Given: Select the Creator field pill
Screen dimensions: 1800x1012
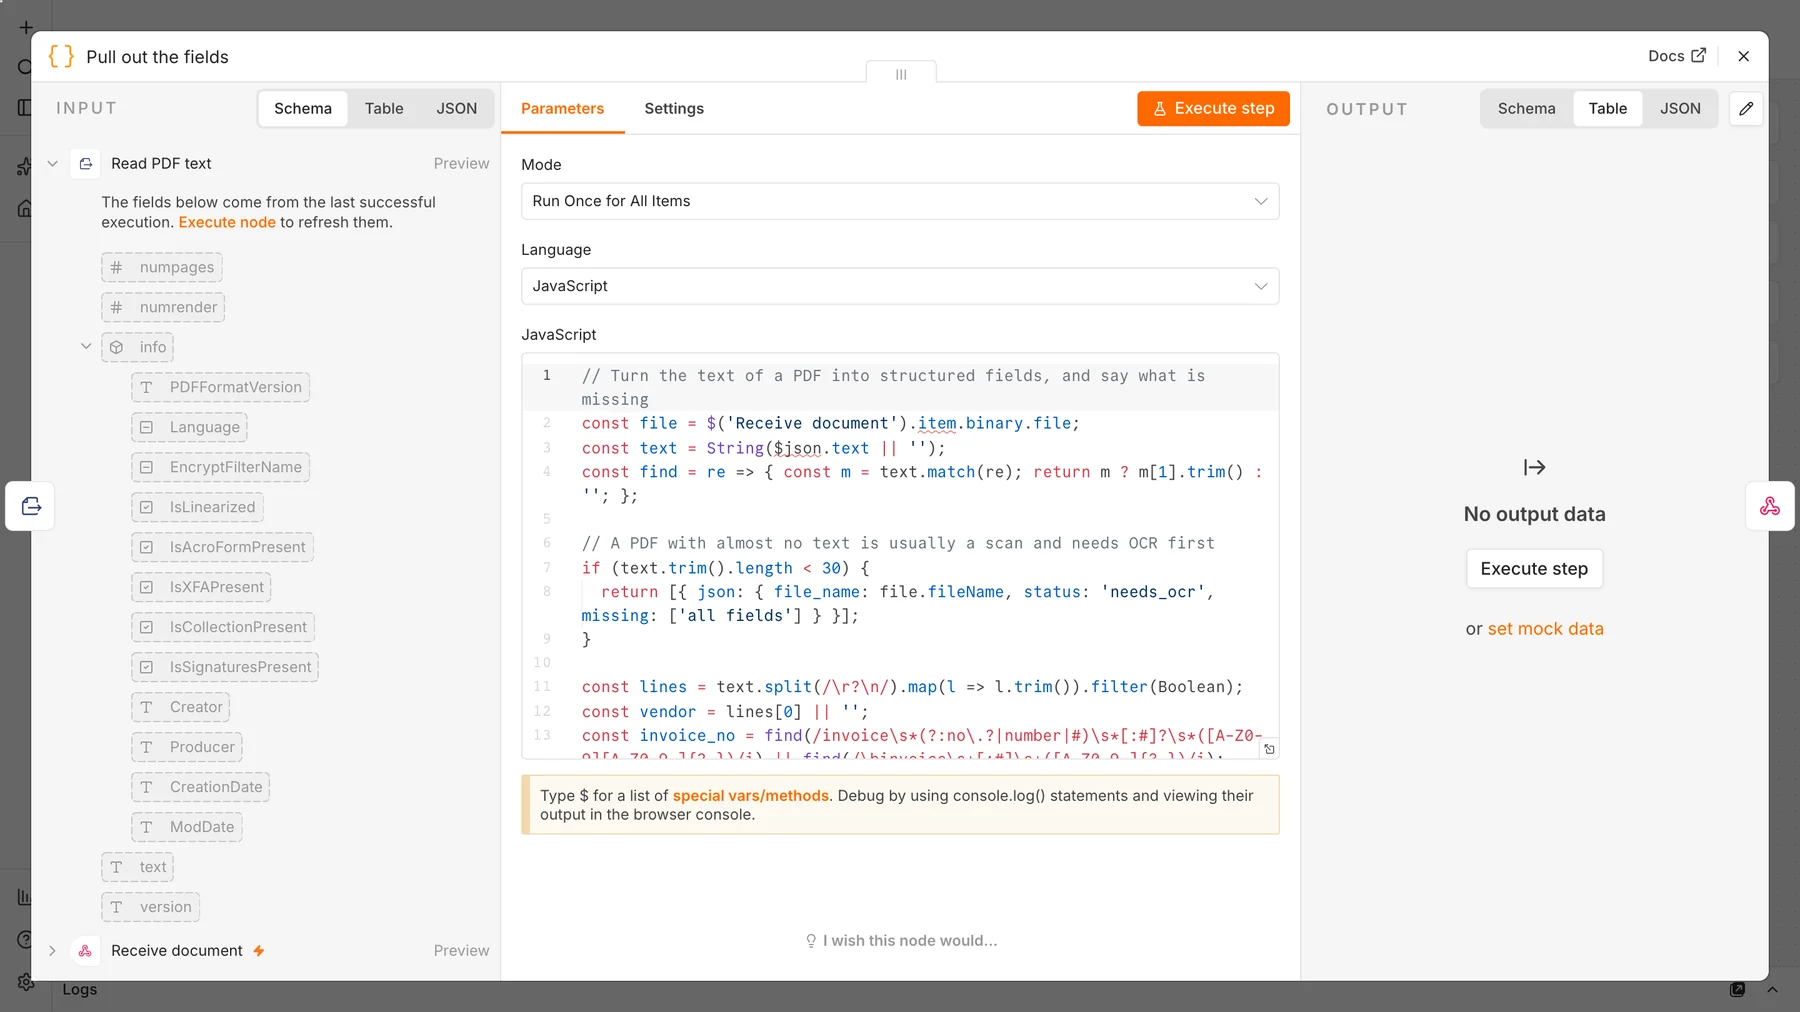Looking at the screenshot, I should (181, 707).
